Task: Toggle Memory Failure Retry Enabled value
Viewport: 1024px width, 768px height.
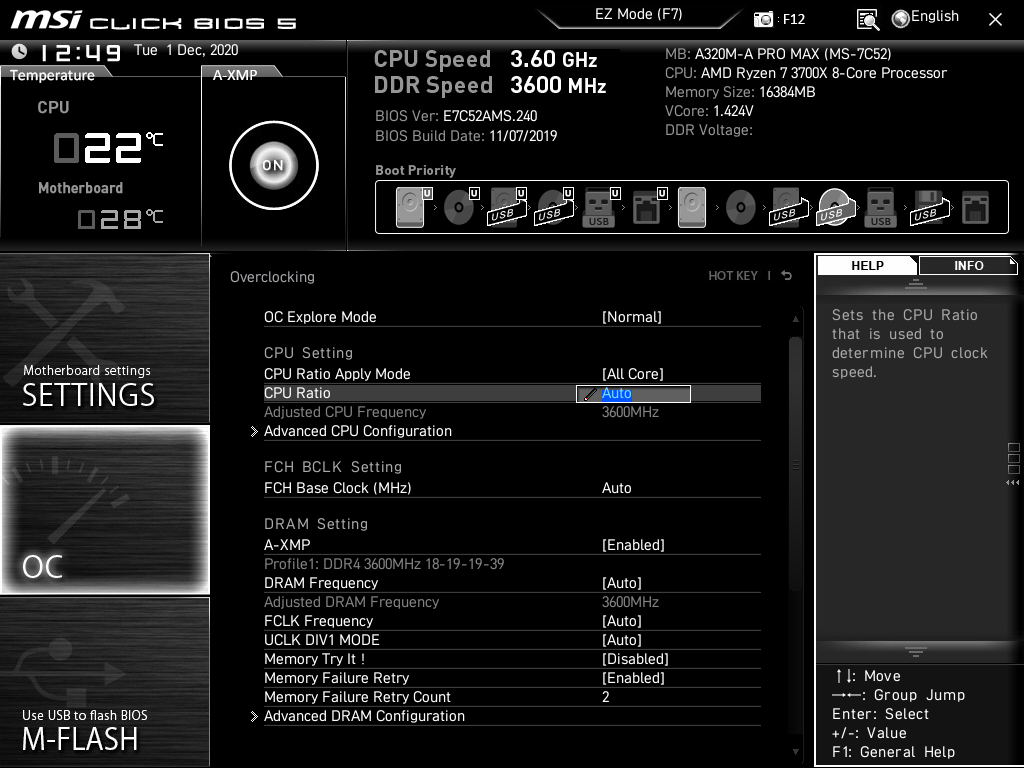Action: (x=633, y=678)
